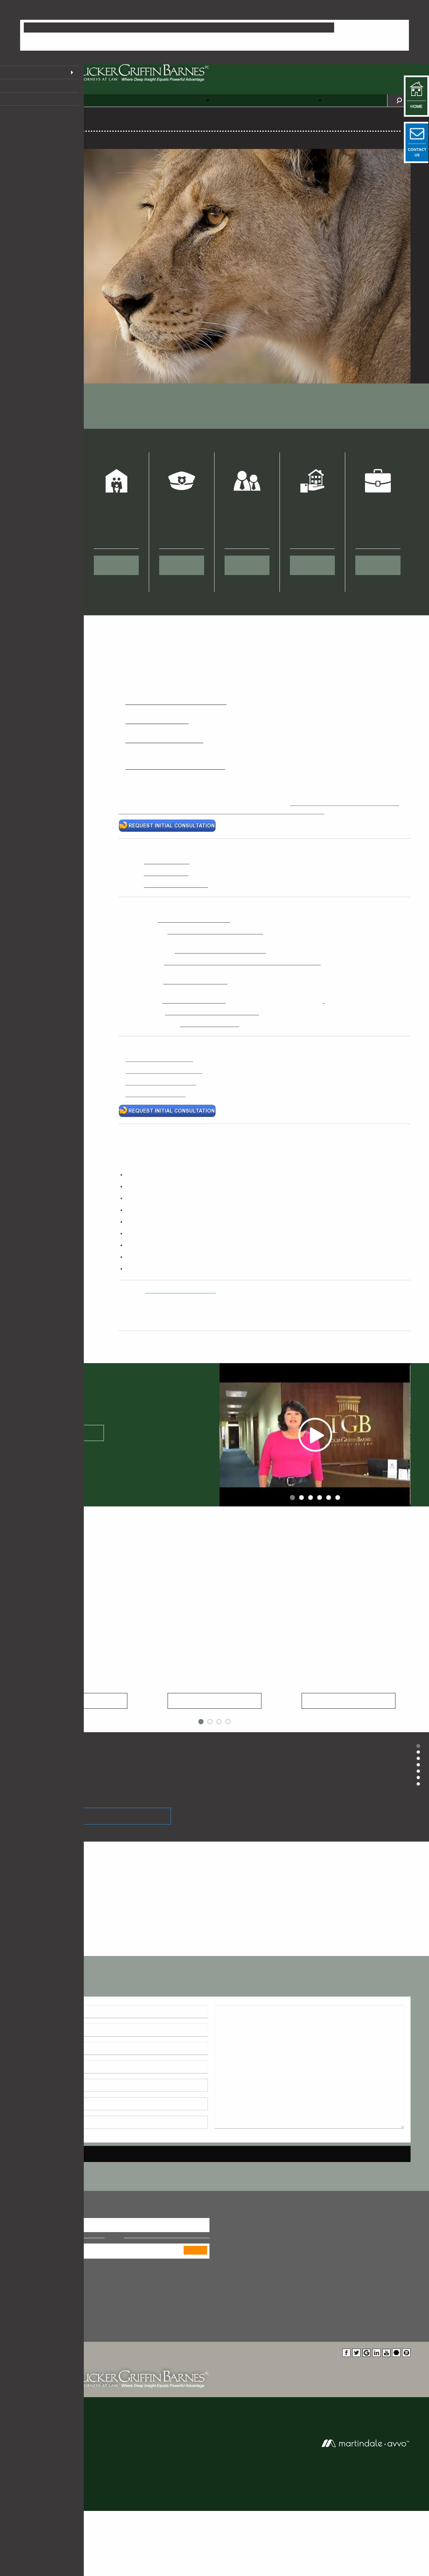Select the police cap practice area icon

[181, 482]
